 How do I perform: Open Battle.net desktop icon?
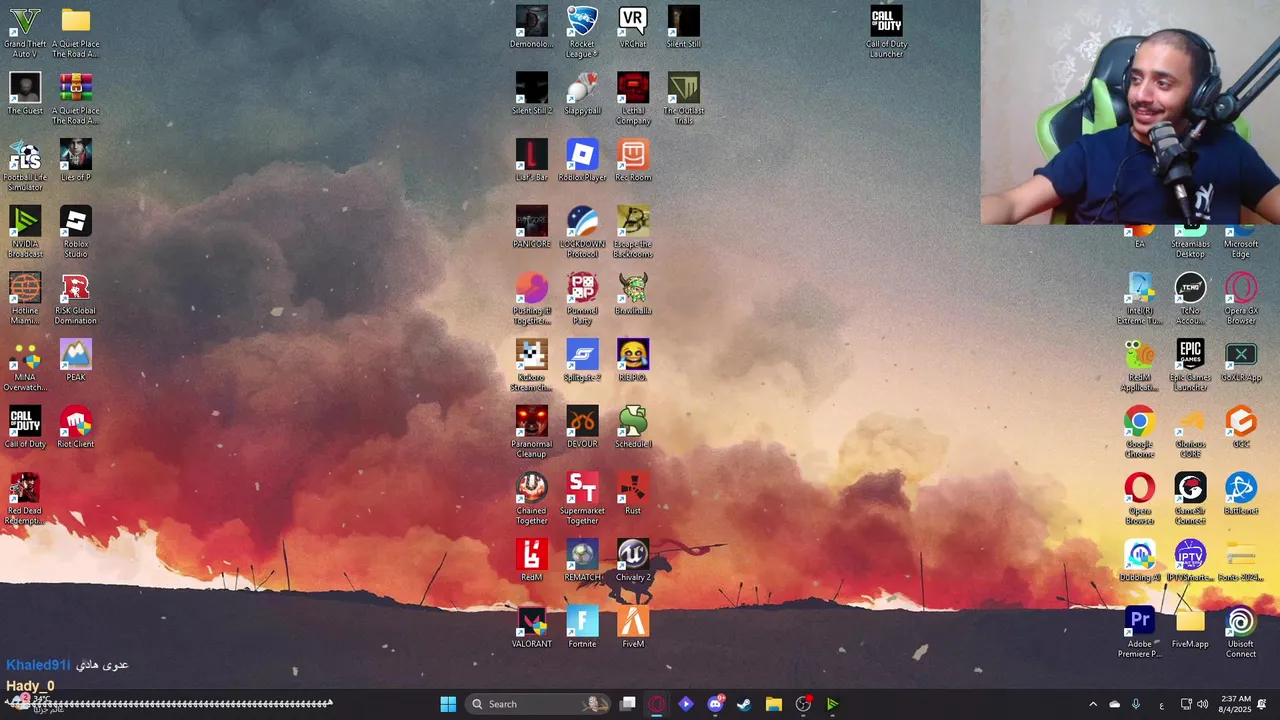tap(1241, 494)
